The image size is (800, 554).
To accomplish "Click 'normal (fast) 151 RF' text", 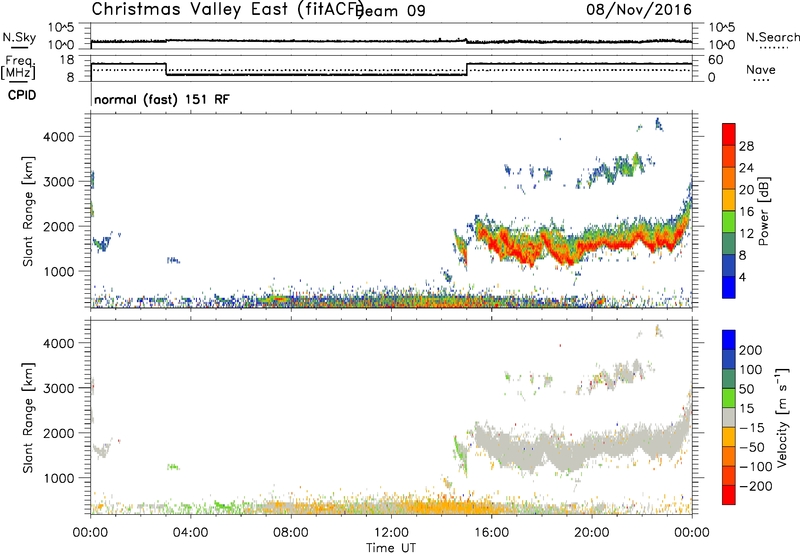I will pos(162,99).
